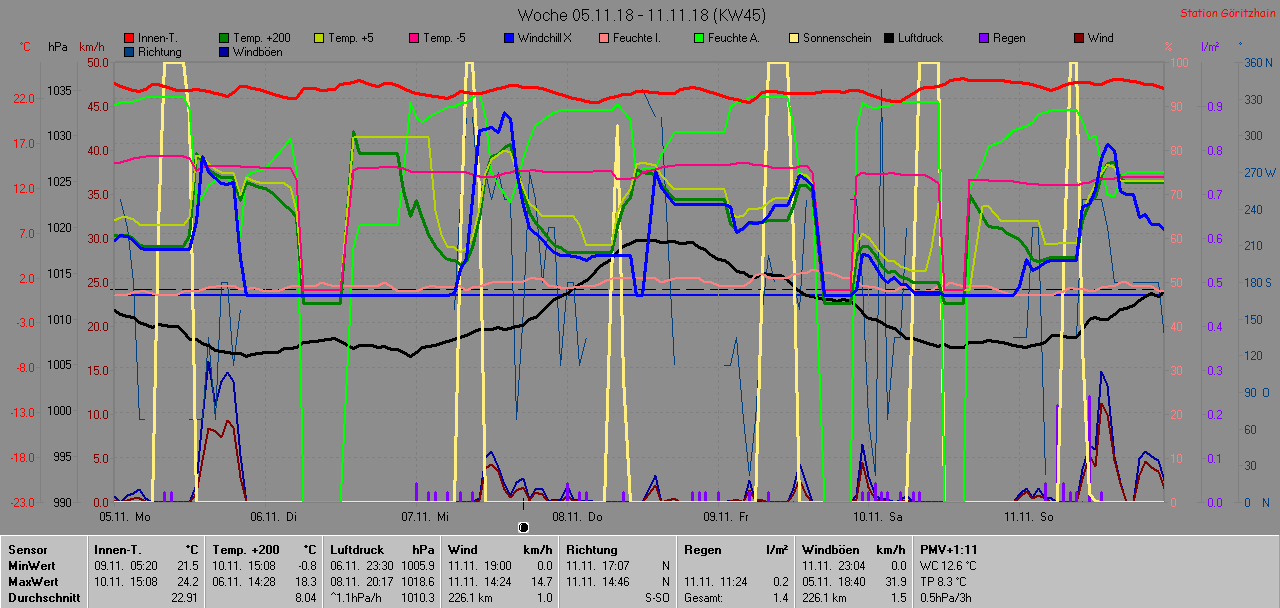The width and height of the screenshot is (1280, 608).
Task: Click the 'Richtung' legend label
Action: pyautogui.click(x=160, y=51)
